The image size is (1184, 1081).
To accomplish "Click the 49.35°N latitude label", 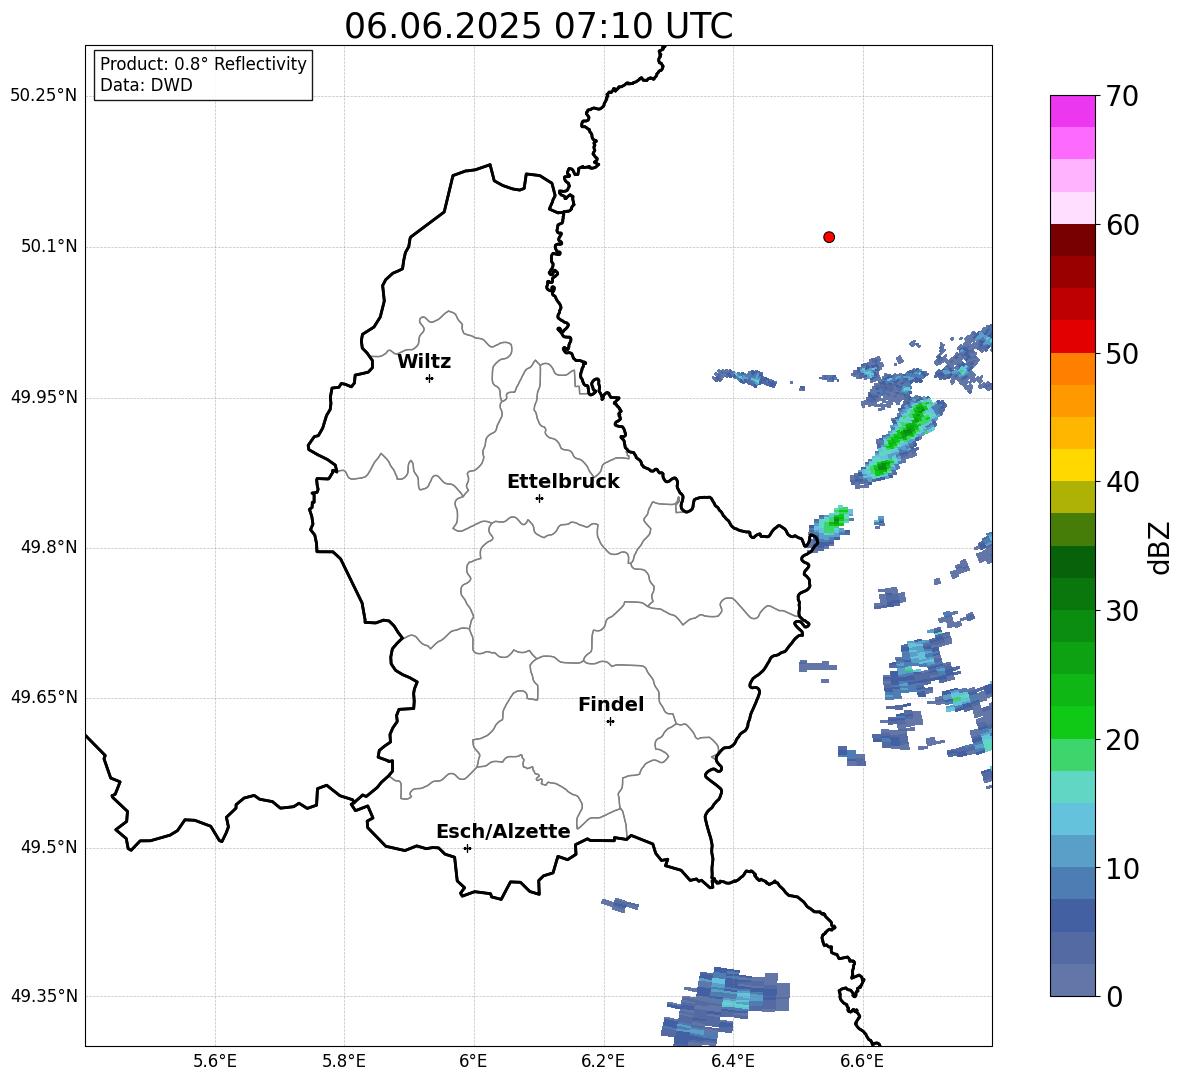I will pos(44,996).
